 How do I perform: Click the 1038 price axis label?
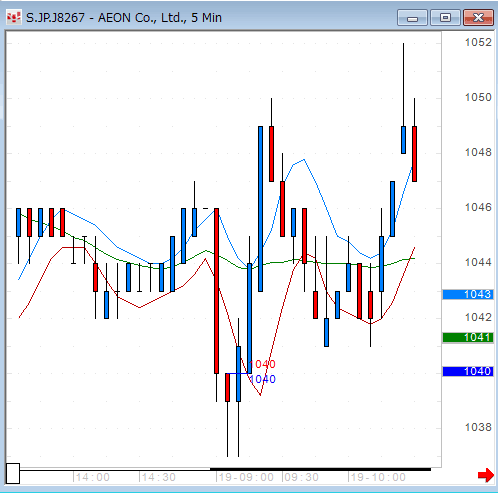478,427
